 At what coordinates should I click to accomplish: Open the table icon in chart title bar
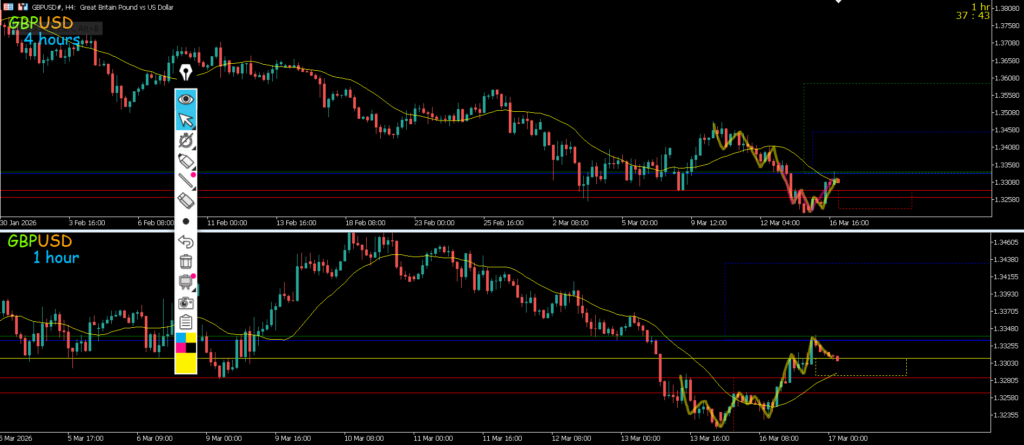[9, 6]
